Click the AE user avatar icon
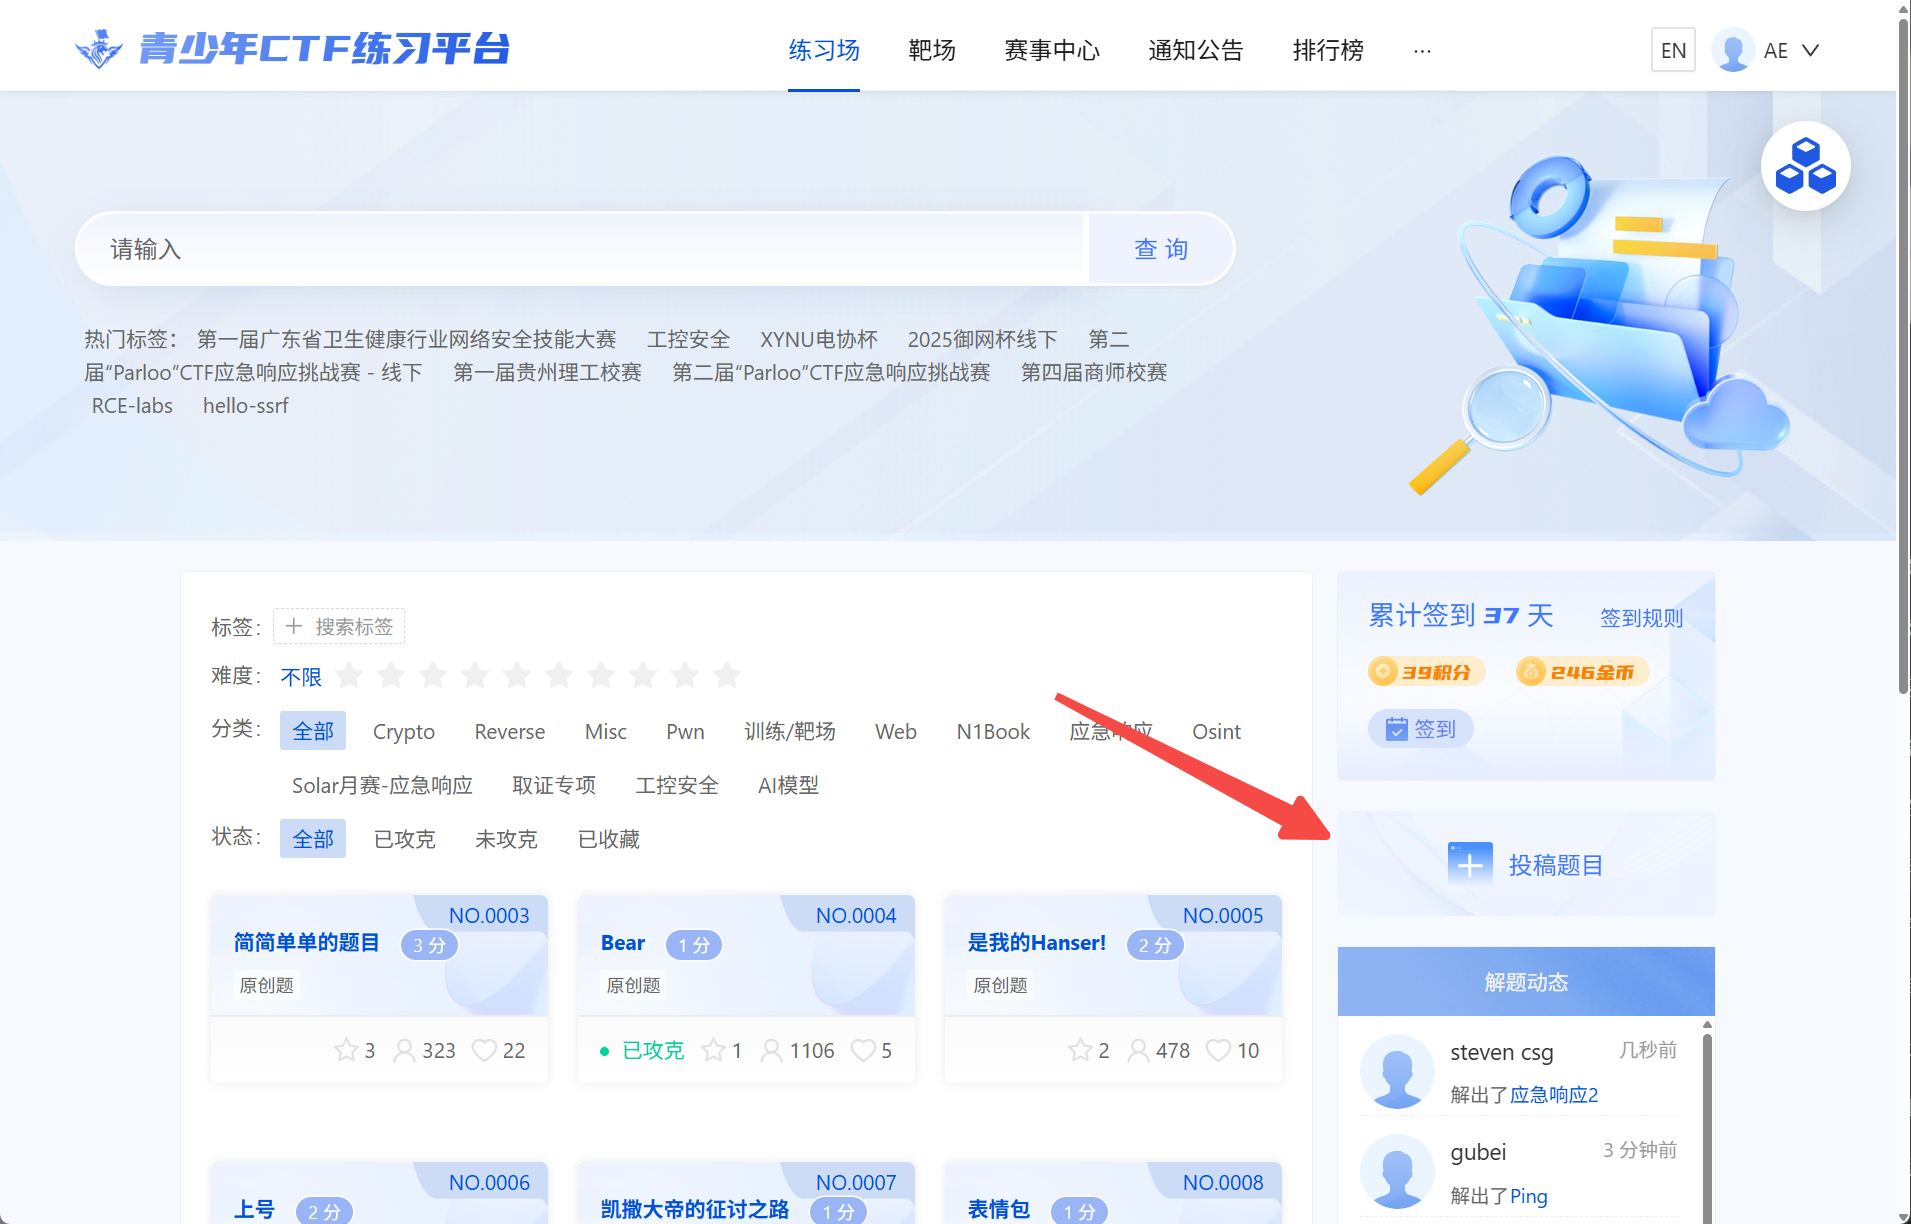This screenshot has width=1911, height=1224. point(1733,50)
